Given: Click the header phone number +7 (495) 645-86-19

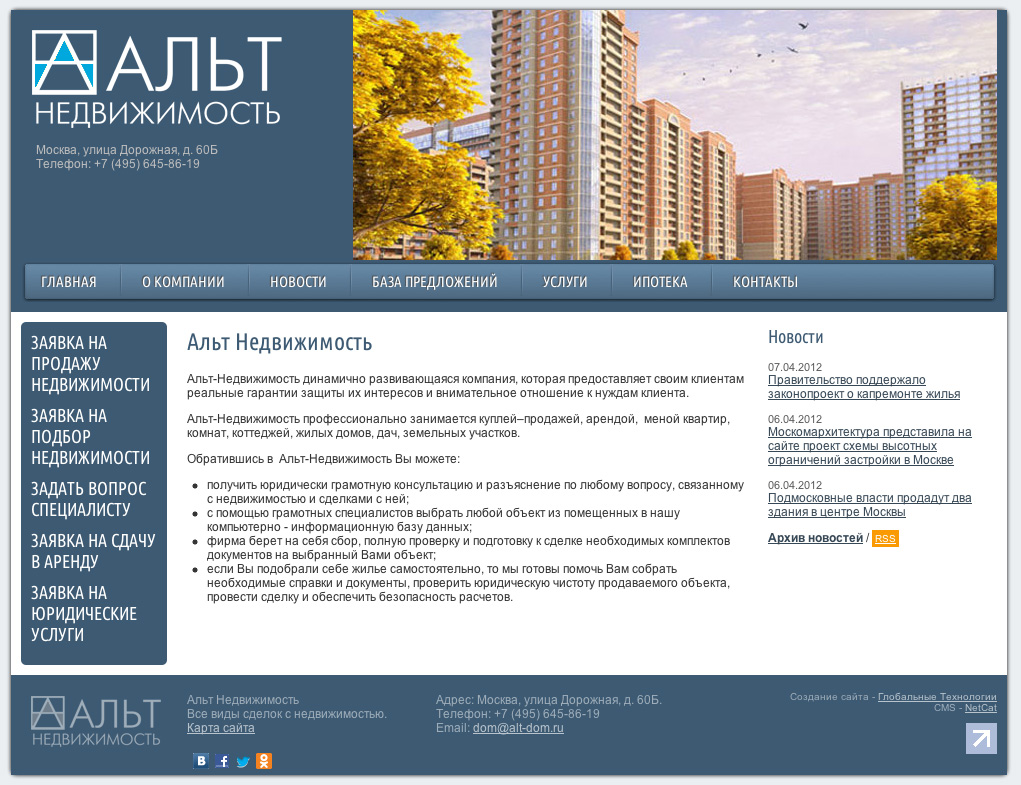Looking at the screenshot, I should pos(147,164).
